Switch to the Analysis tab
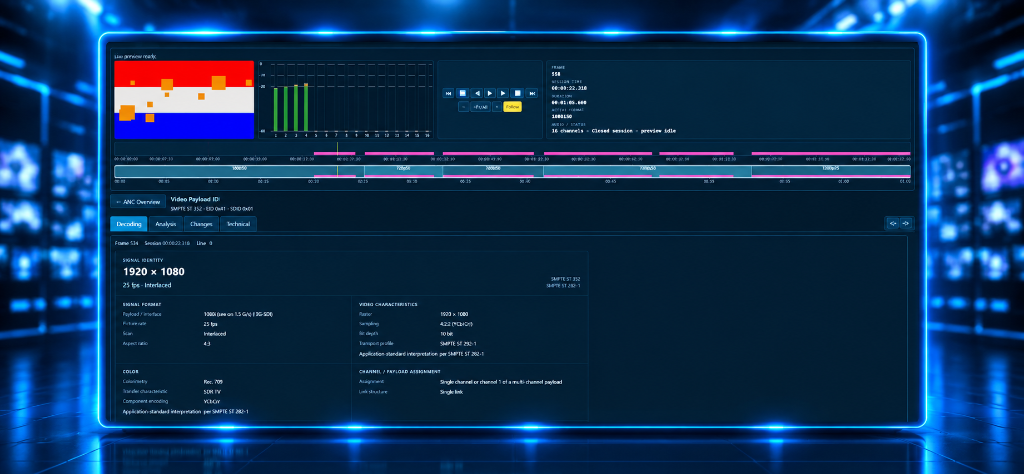The width and height of the screenshot is (1024, 474). click(x=166, y=224)
